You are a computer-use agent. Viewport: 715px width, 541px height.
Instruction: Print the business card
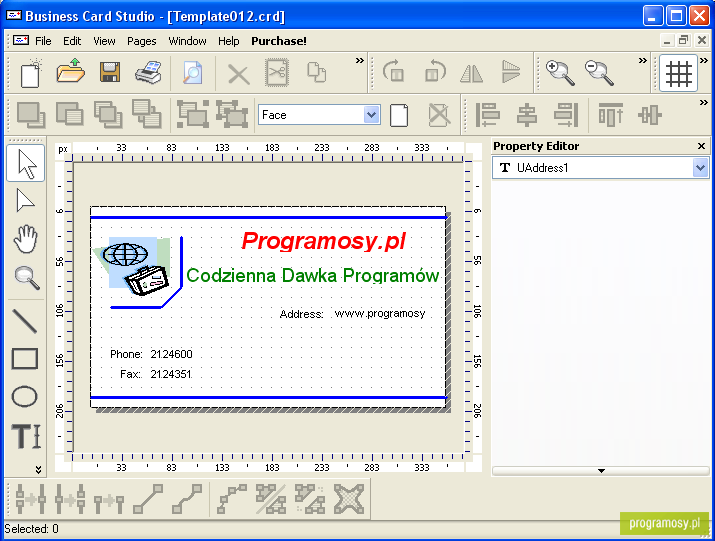click(x=149, y=72)
